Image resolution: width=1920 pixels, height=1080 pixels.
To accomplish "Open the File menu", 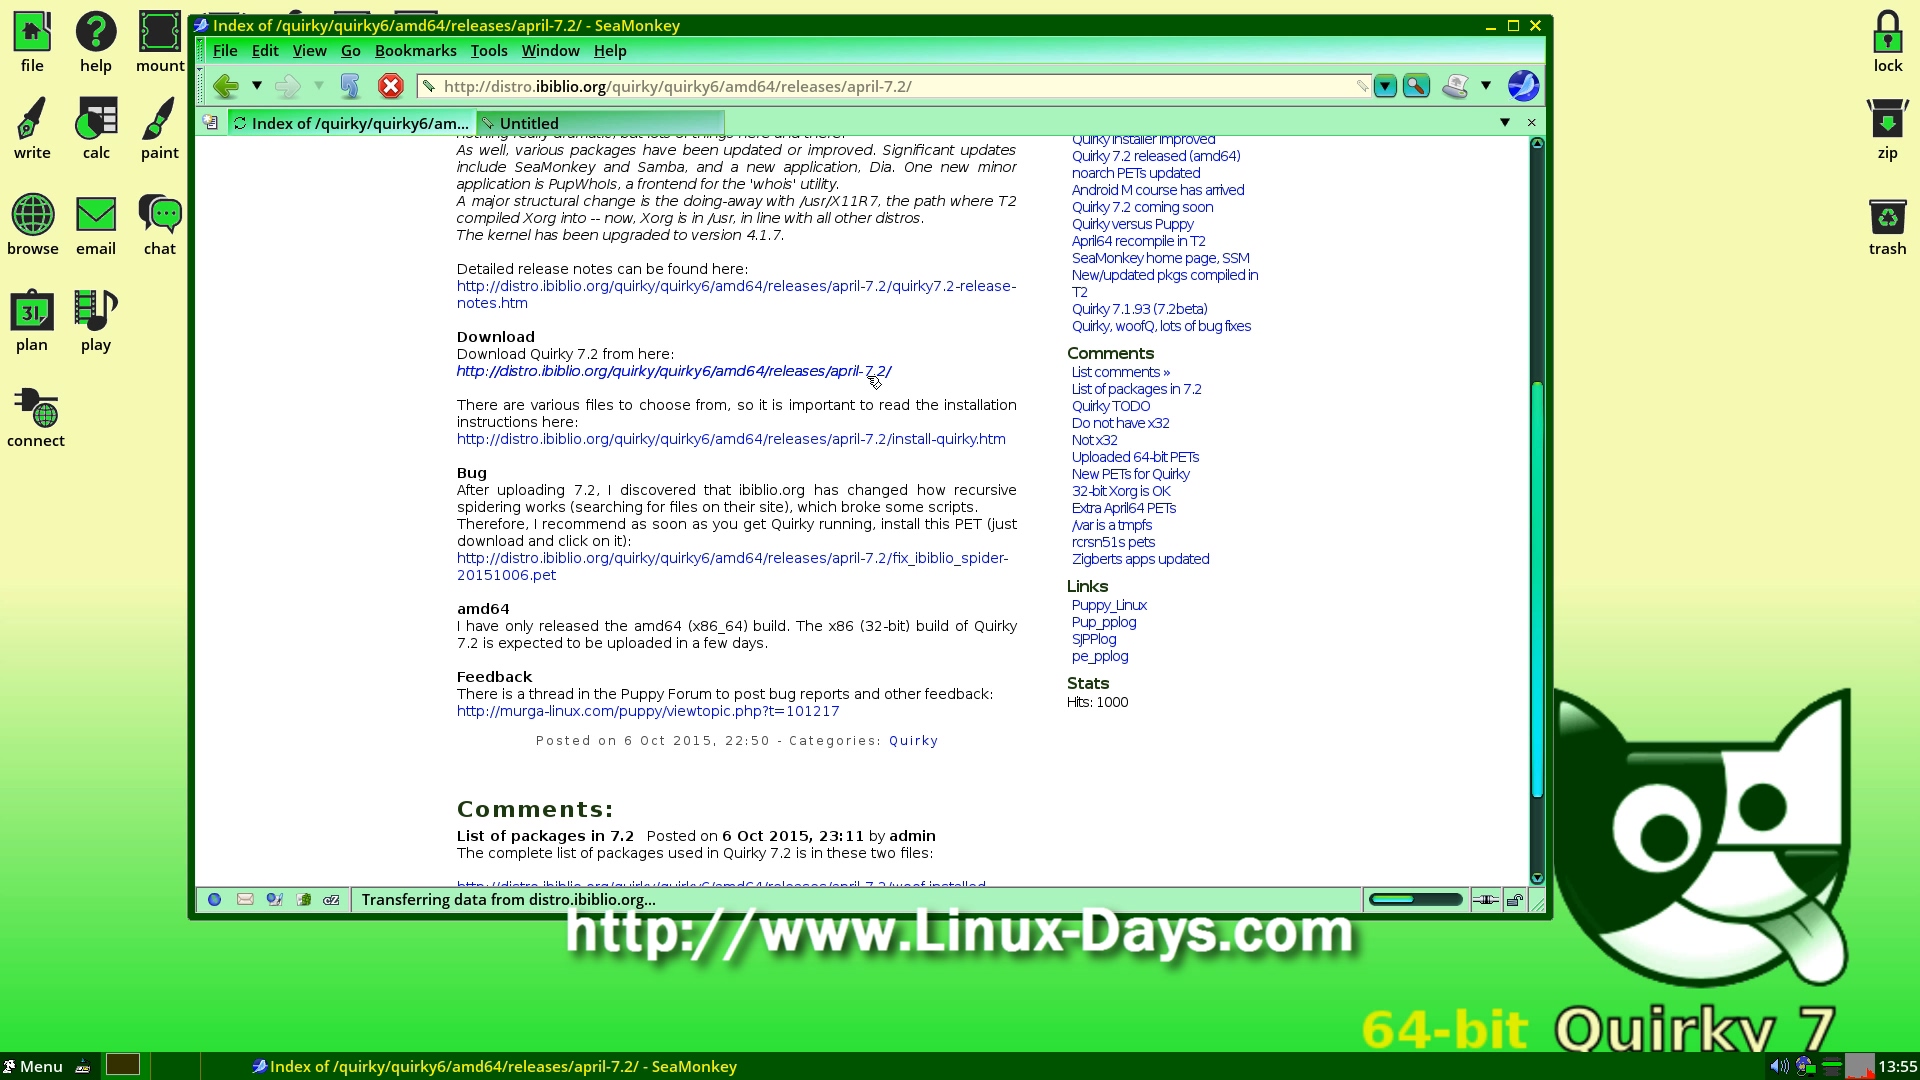I will (x=225, y=51).
